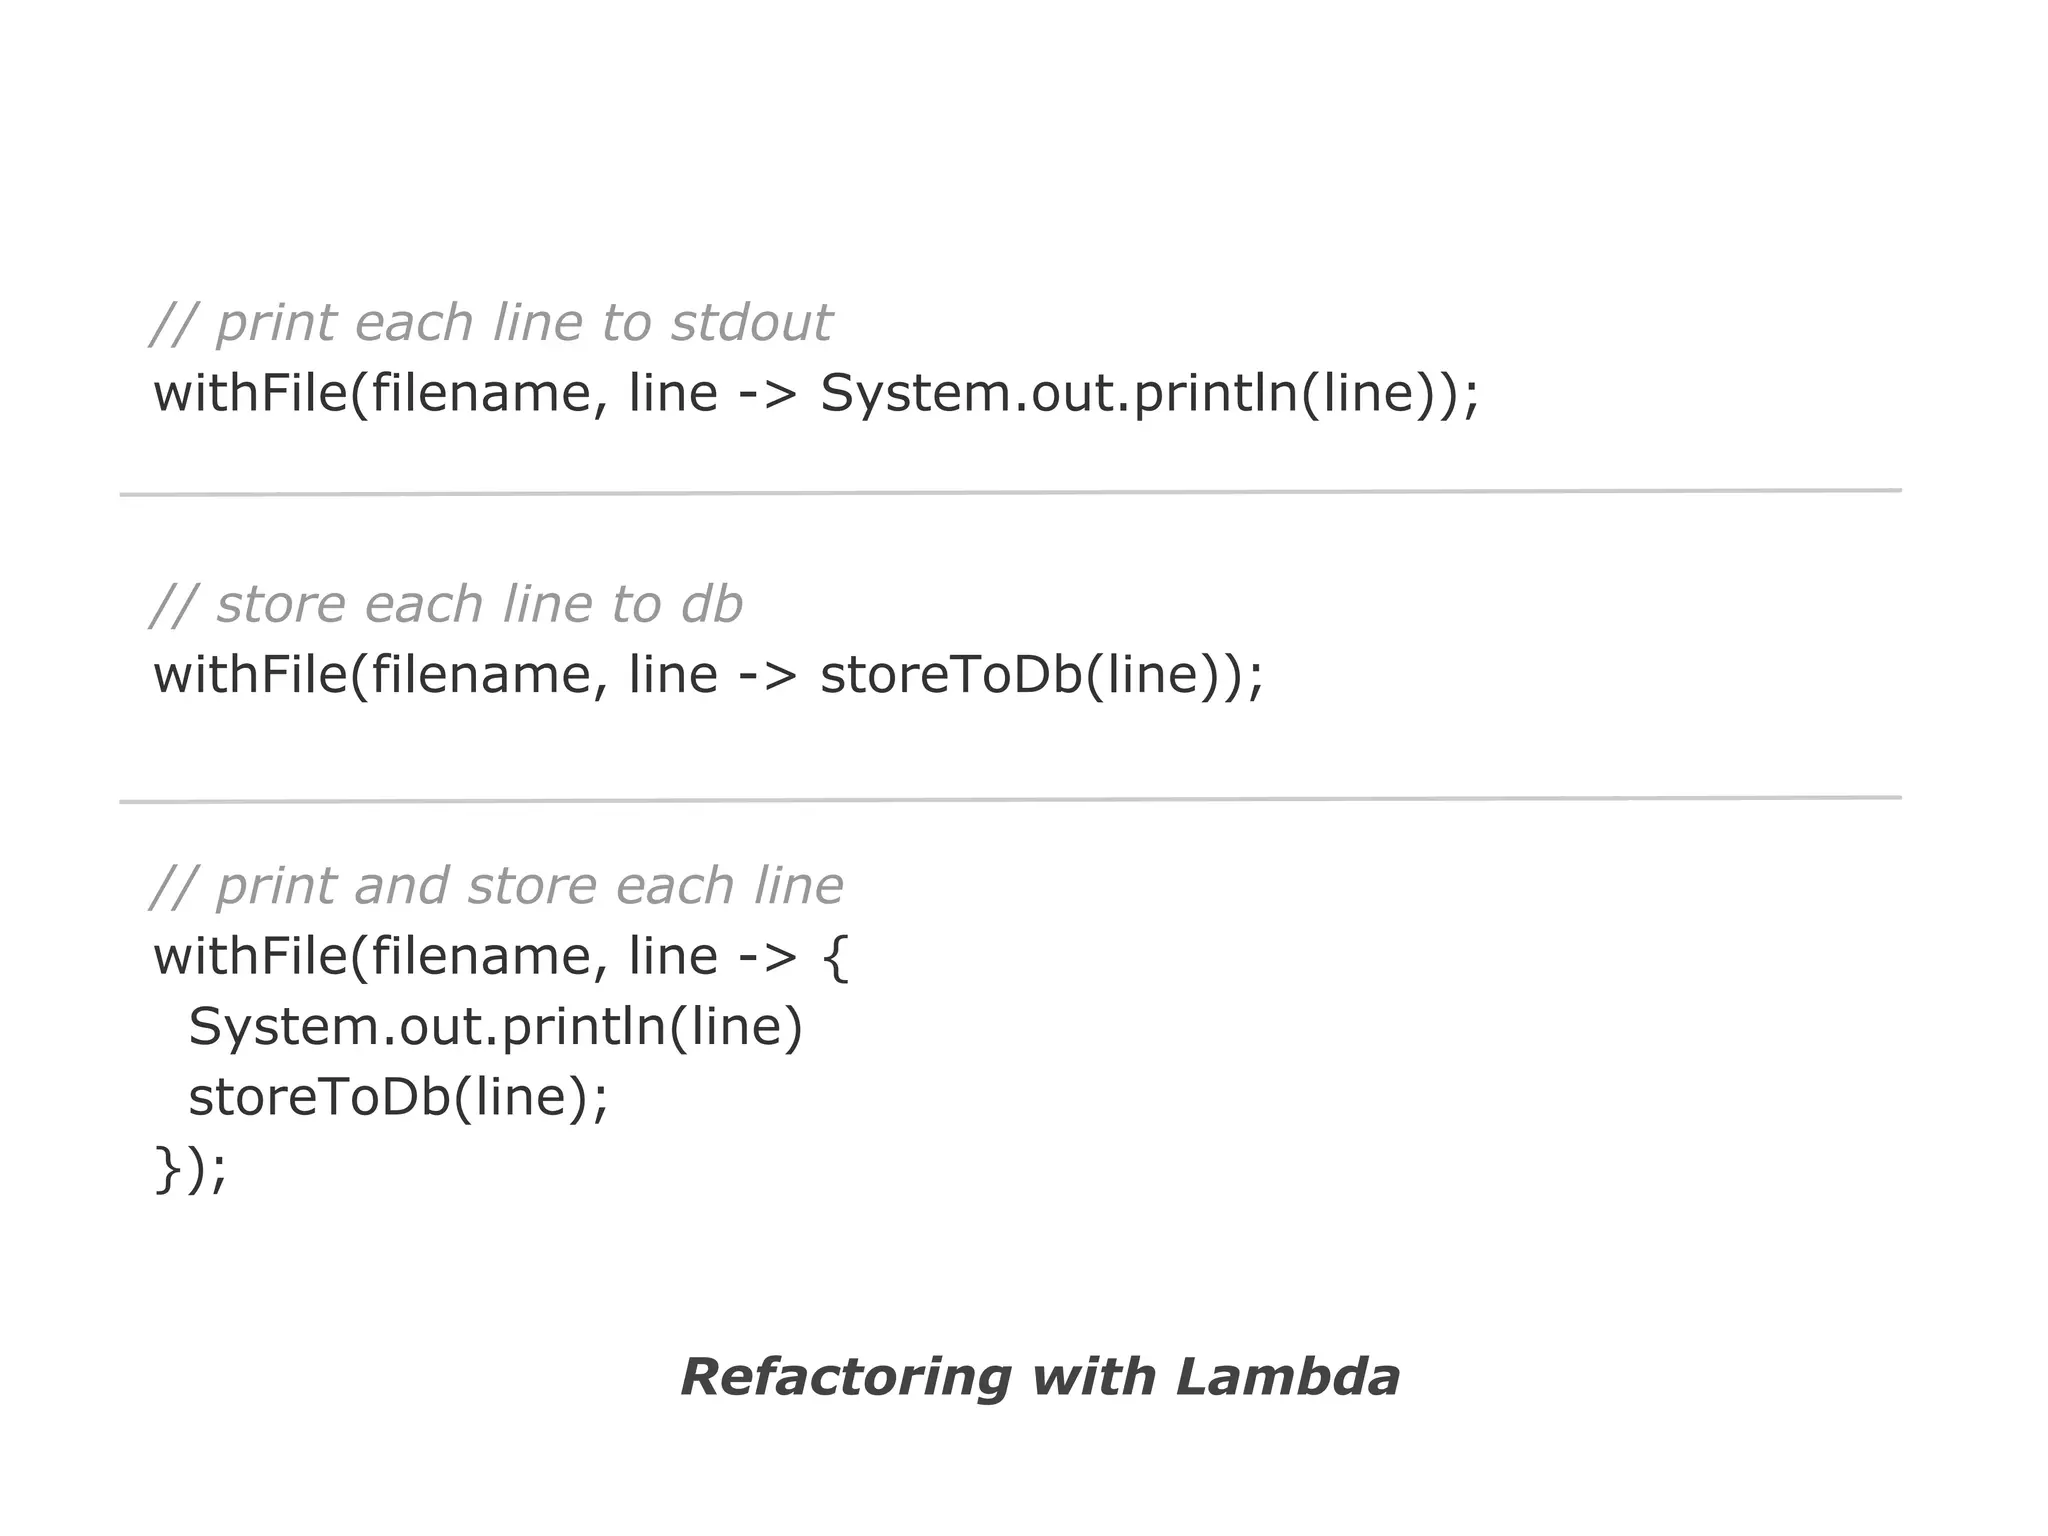Viewport: 2048px width, 1536px height.
Task: Click 'withFile' below the store-to-db comment
Action: point(250,675)
